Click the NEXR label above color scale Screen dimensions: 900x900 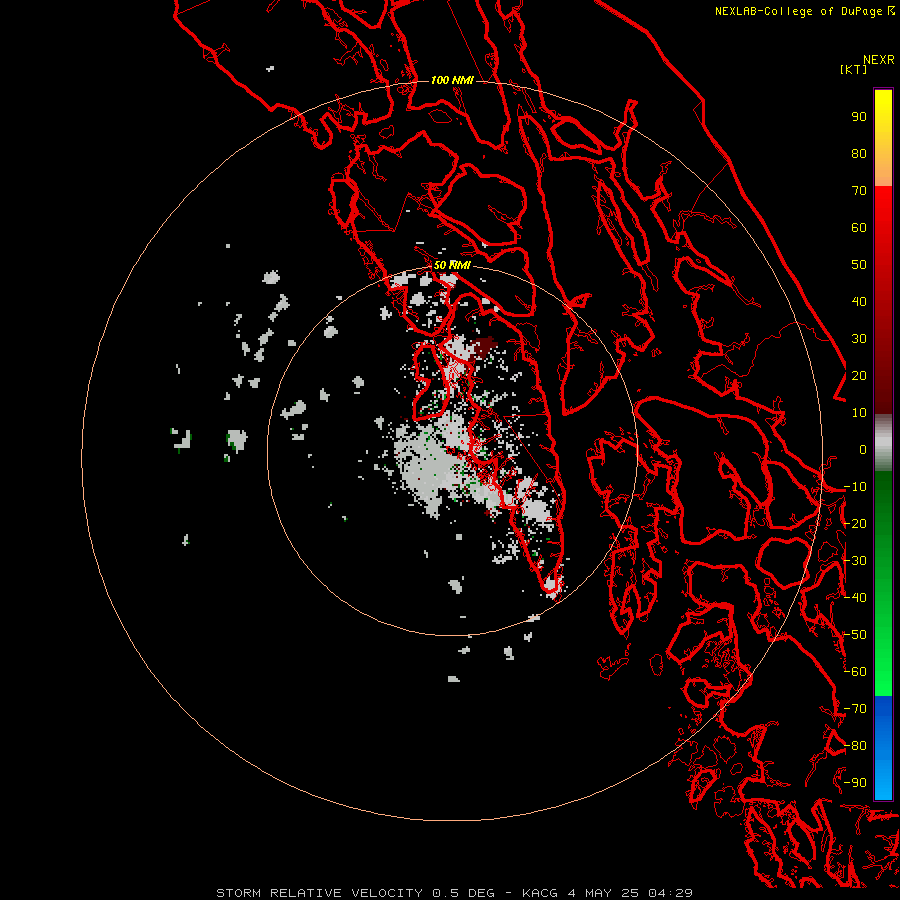point(878,60)
